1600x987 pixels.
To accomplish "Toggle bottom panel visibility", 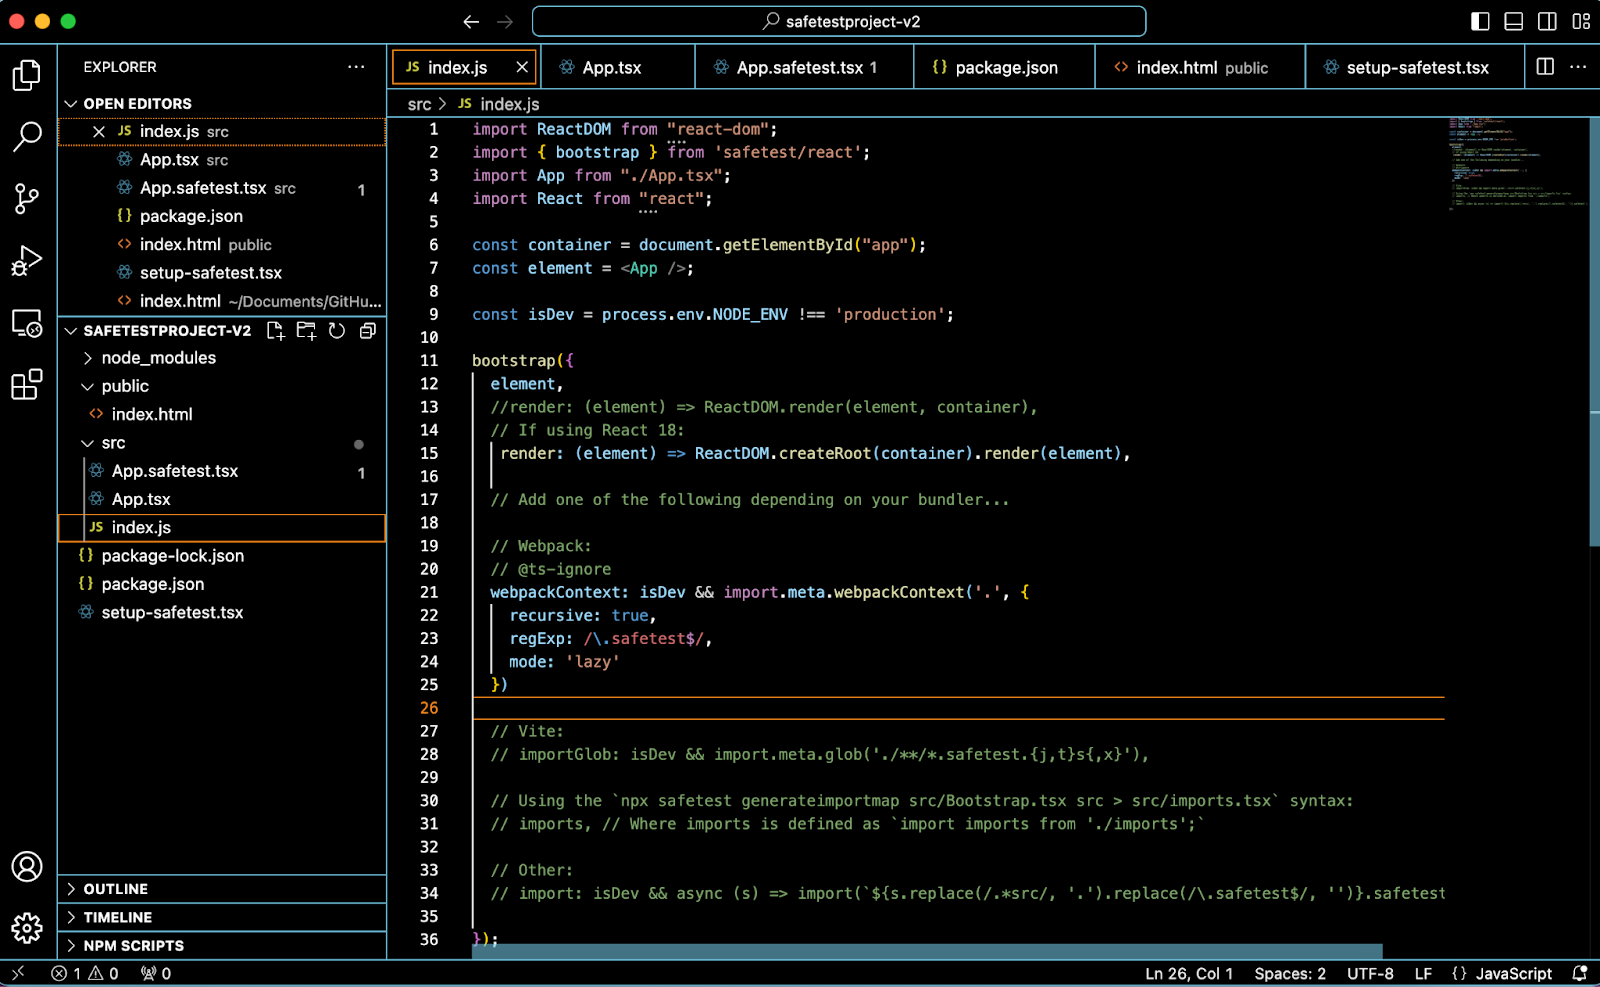I will (1514, 21).
